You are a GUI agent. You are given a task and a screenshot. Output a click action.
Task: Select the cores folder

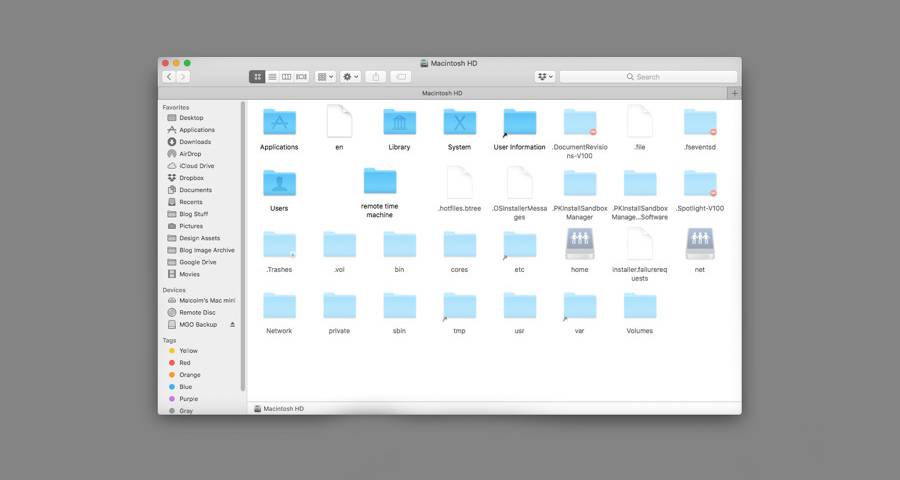(460, 244)
